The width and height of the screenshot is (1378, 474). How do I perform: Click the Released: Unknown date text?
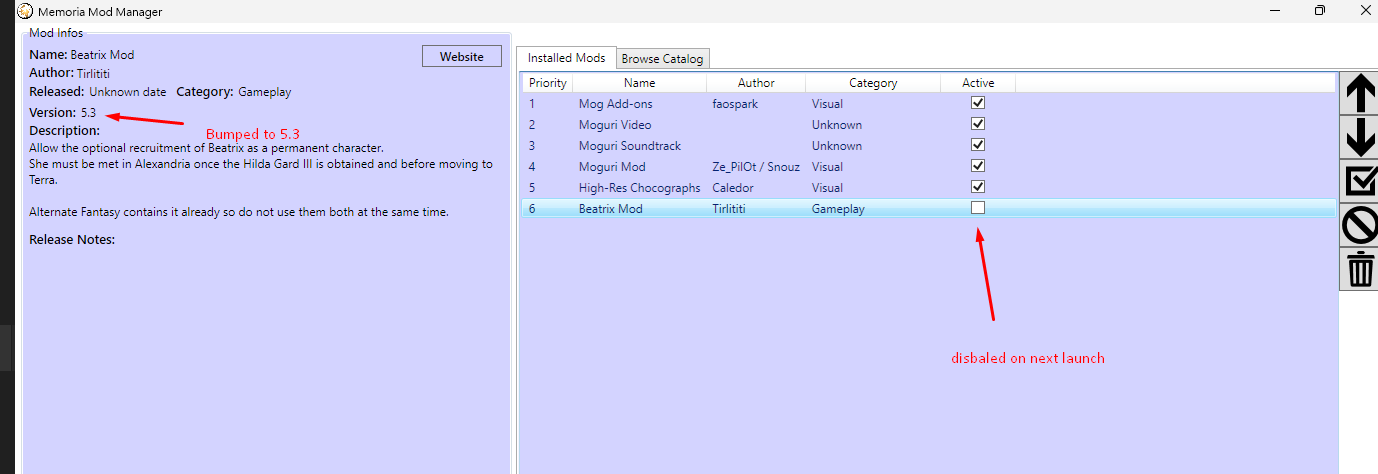tap(98, 92)
